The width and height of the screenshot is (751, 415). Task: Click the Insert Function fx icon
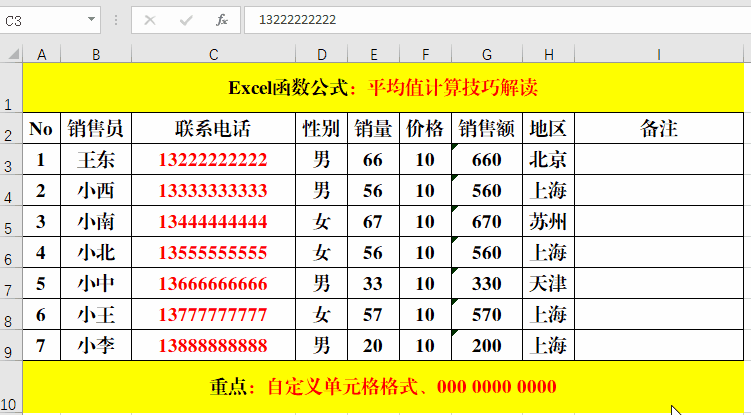pyautogui.click(x=222, y=20)
